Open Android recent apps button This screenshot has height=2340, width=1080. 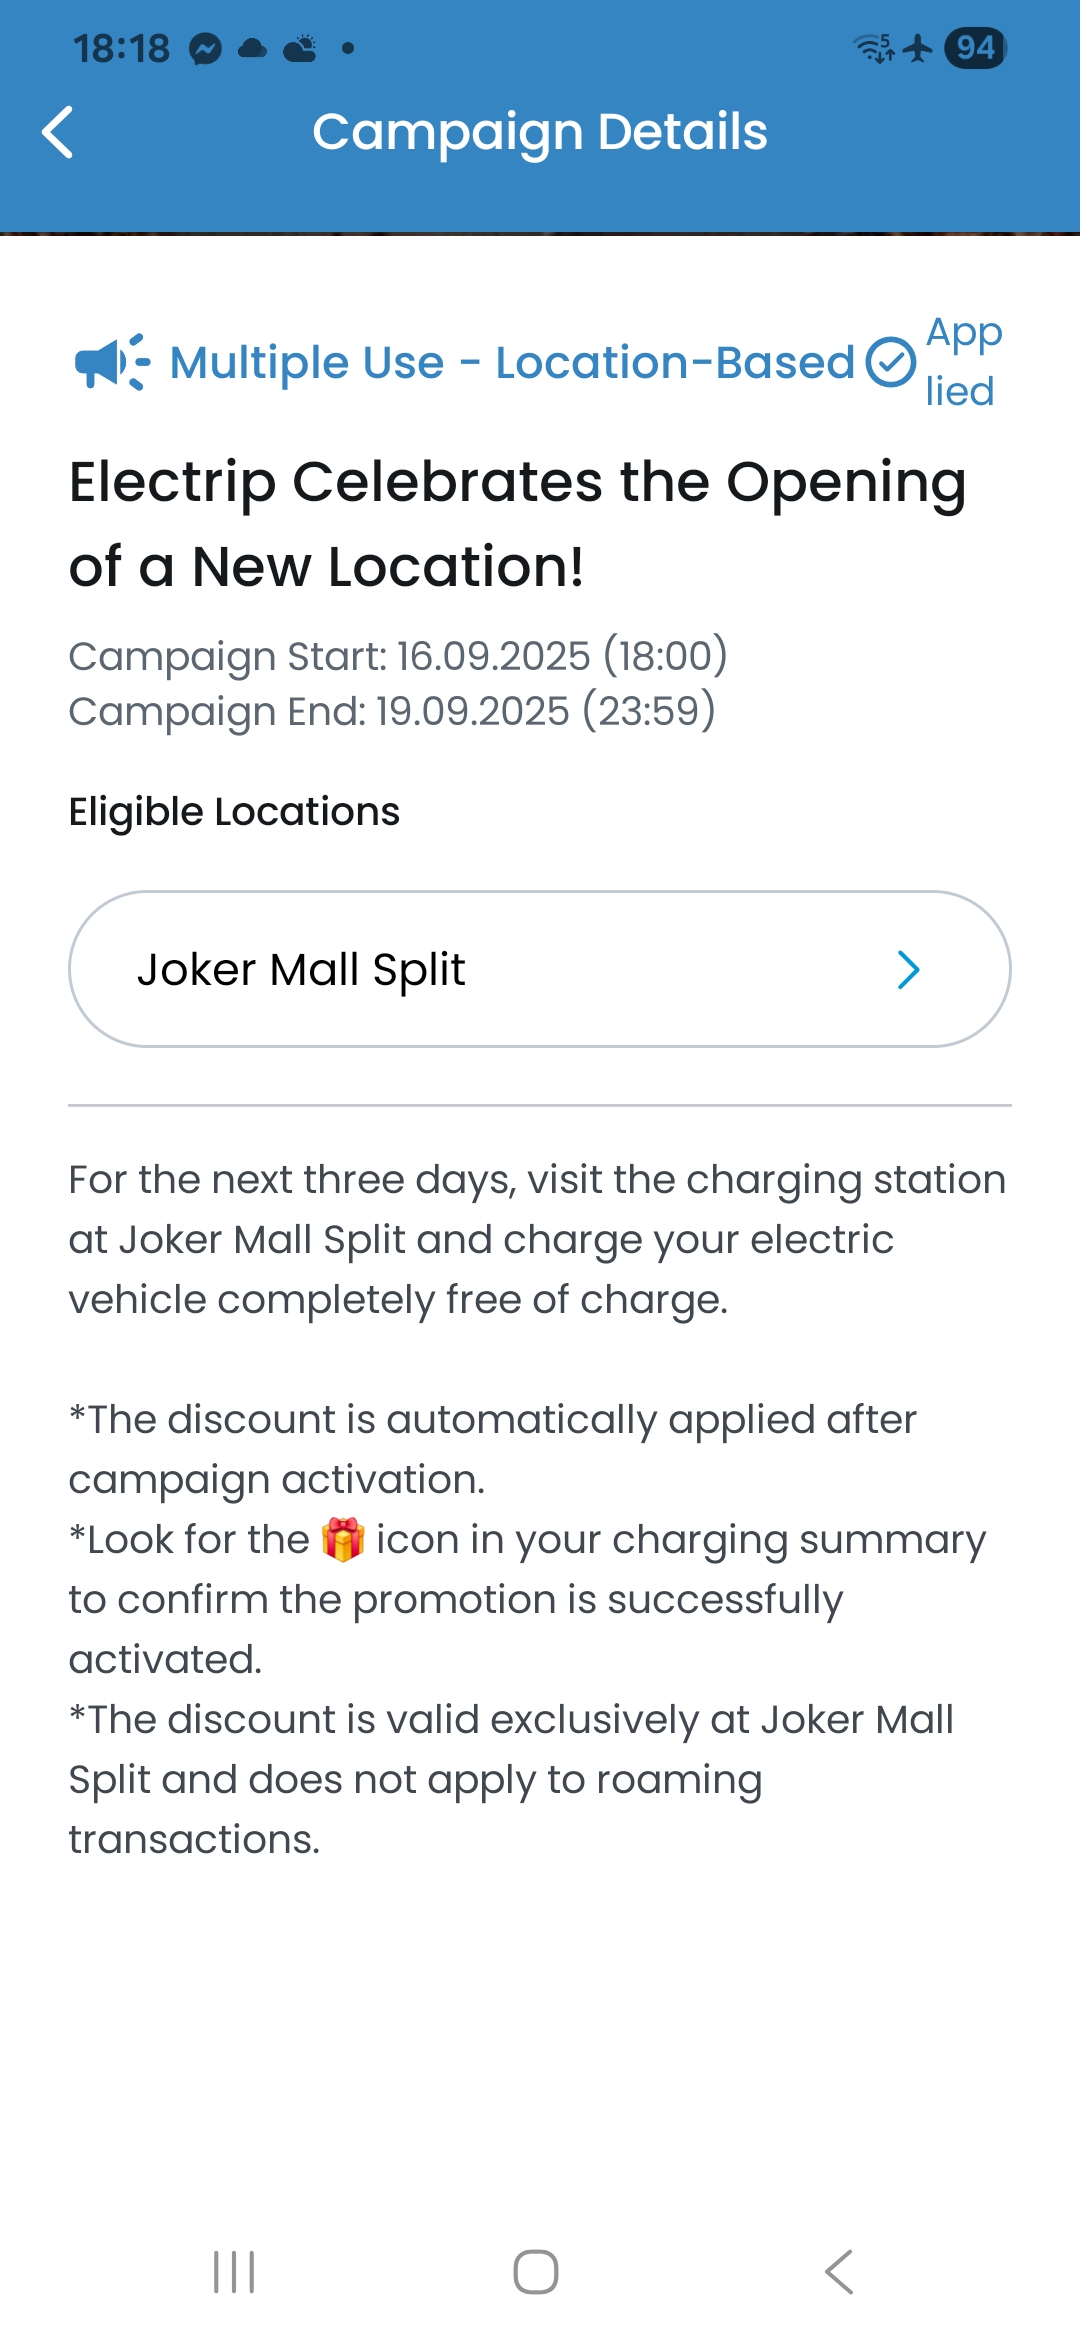235,2272
